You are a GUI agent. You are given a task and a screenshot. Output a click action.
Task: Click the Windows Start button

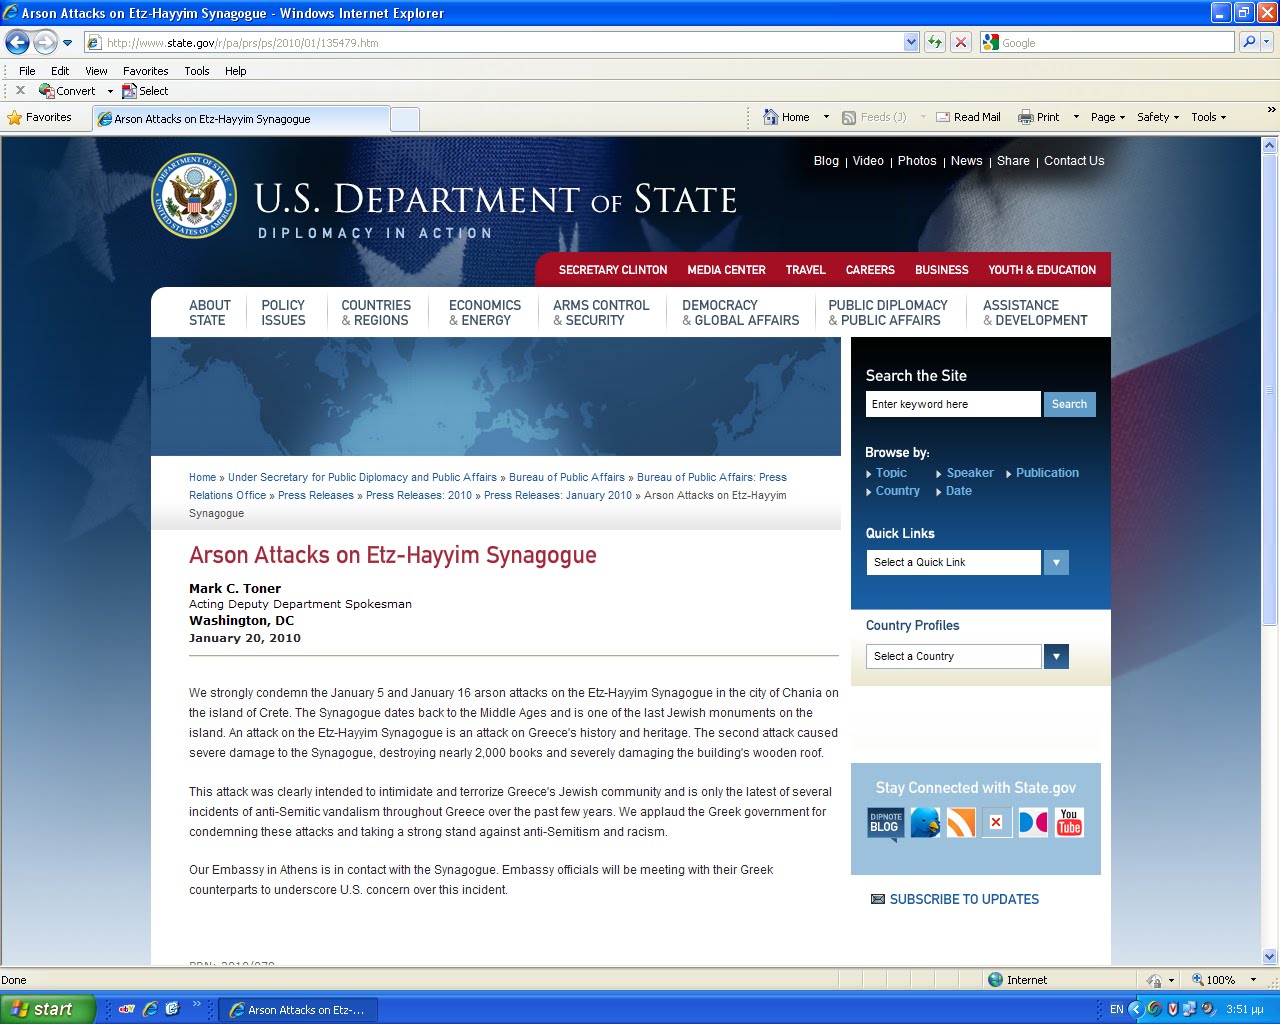click(47, 1009)
